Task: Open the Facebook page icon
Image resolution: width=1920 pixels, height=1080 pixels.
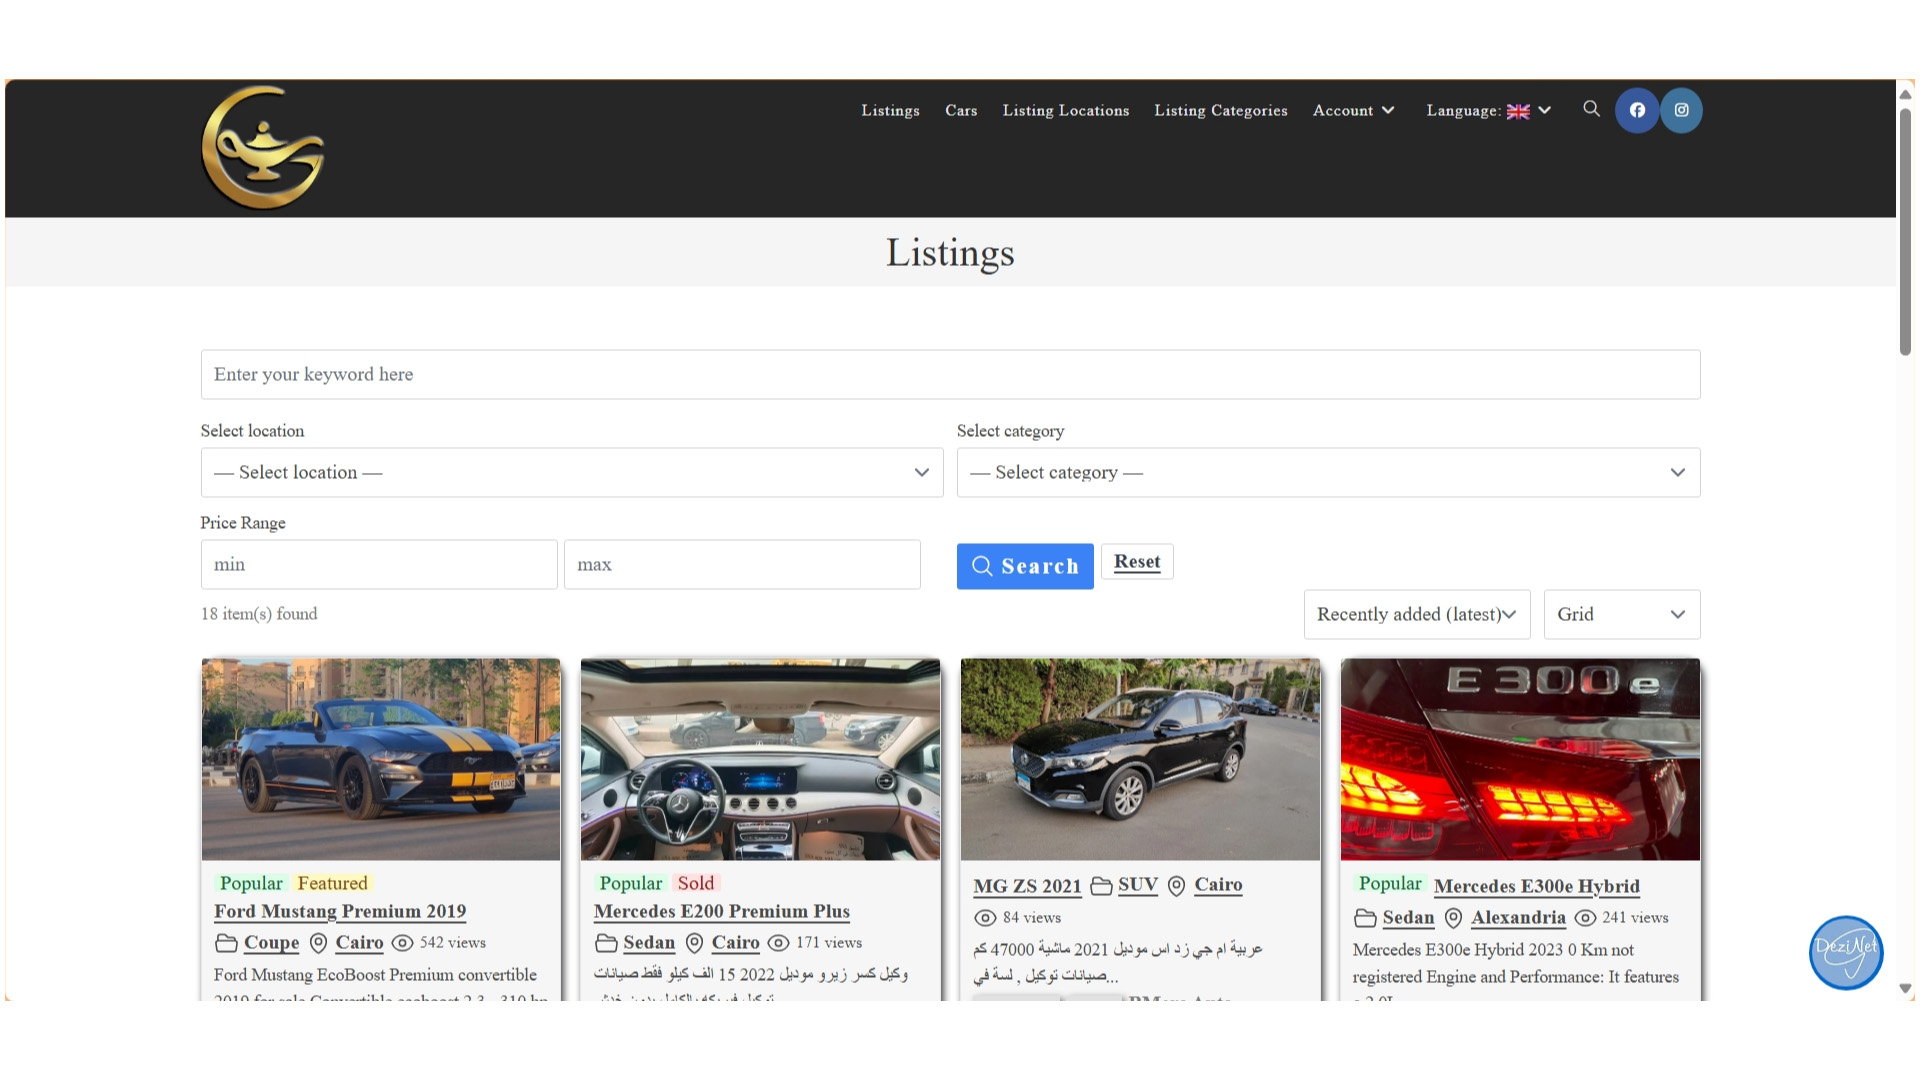Action: click(x=1637, y=110)
